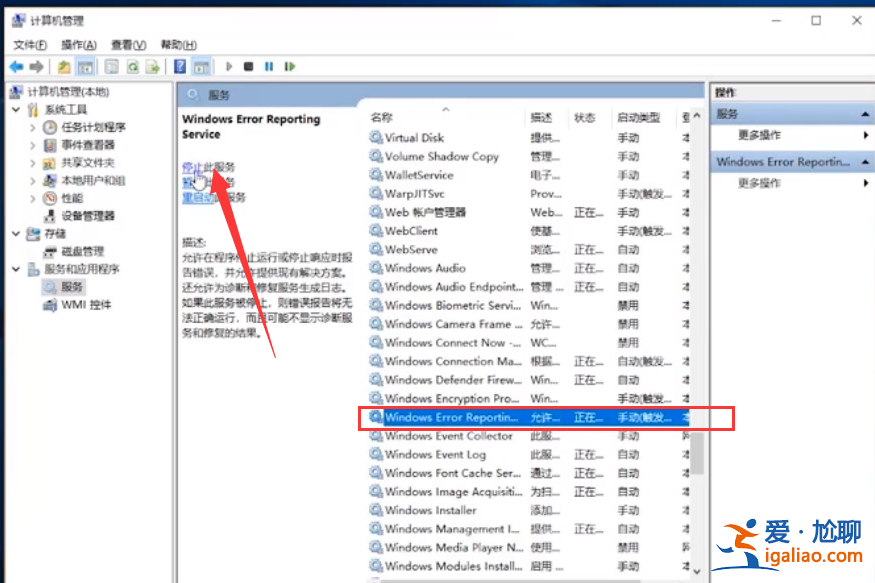Click the refresh icon on toolbar

[x=133, y=66]
